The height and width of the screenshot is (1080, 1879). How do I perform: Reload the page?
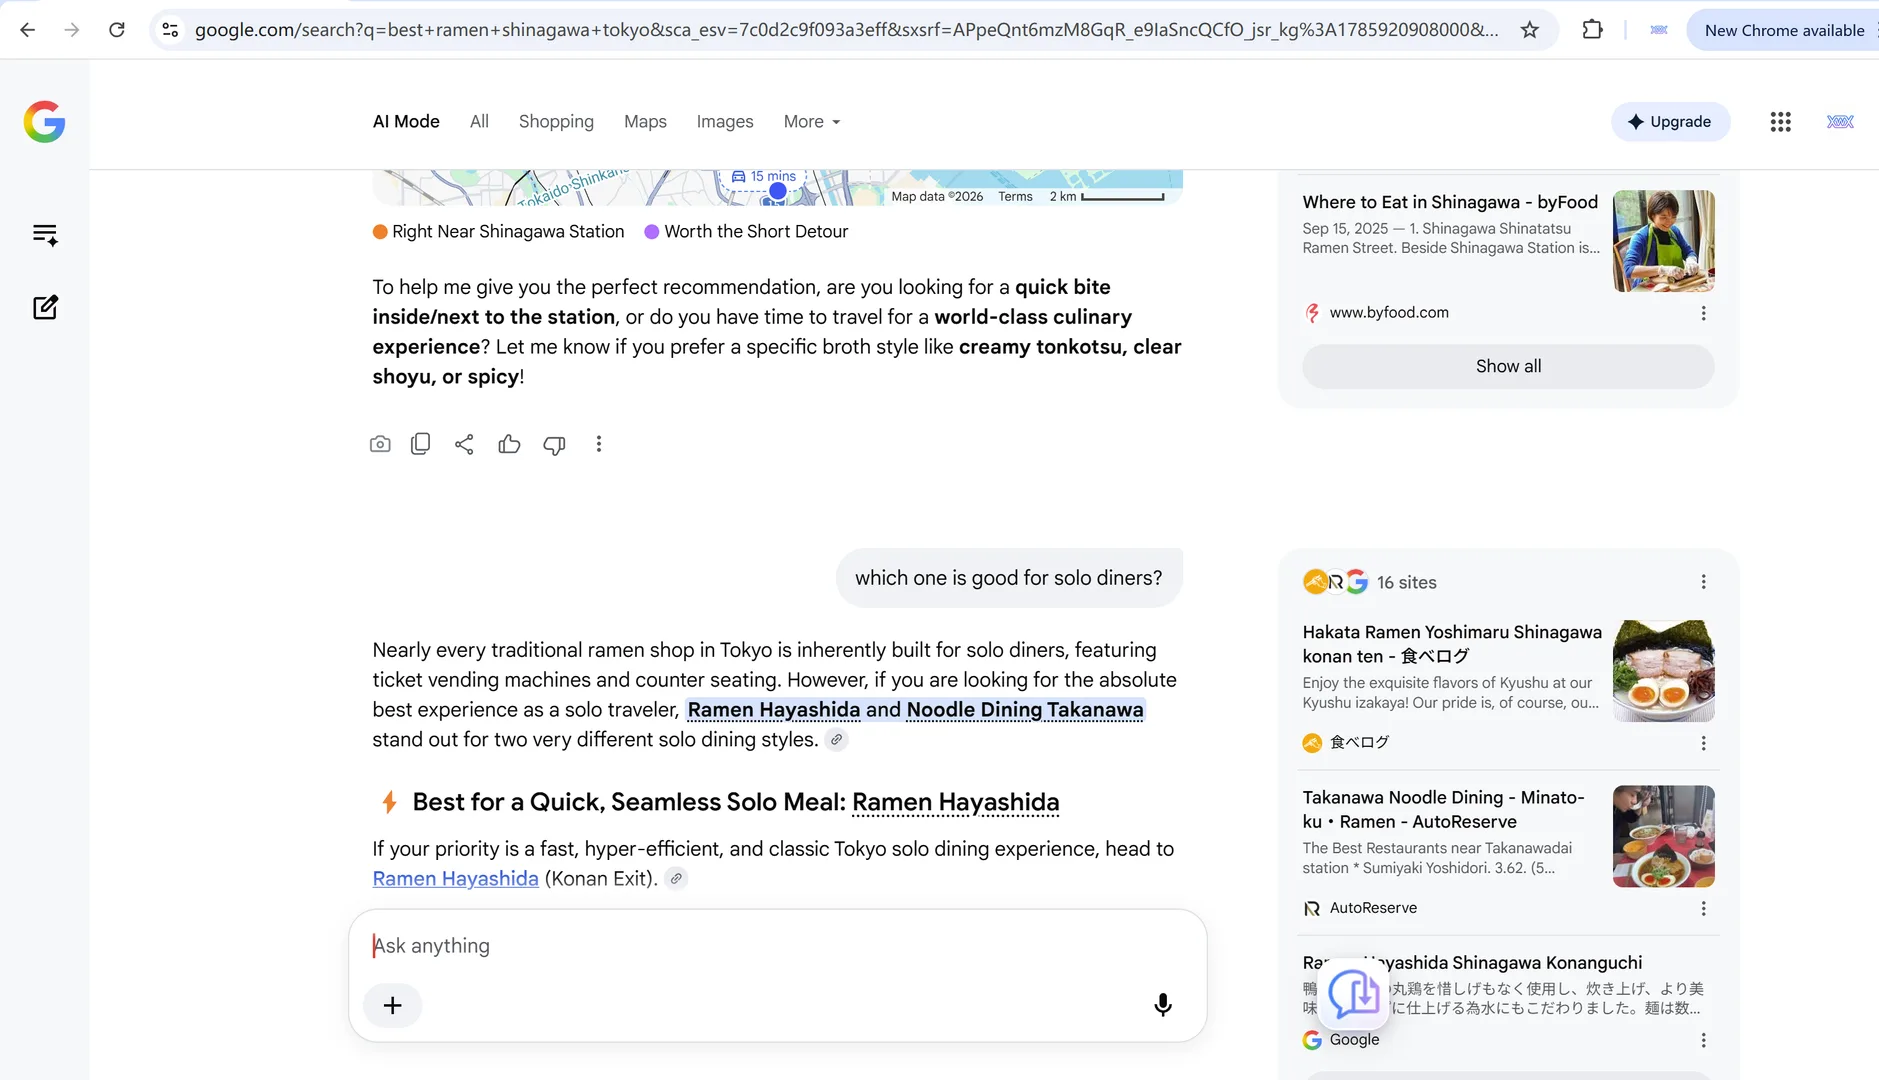tap(117, 30)
